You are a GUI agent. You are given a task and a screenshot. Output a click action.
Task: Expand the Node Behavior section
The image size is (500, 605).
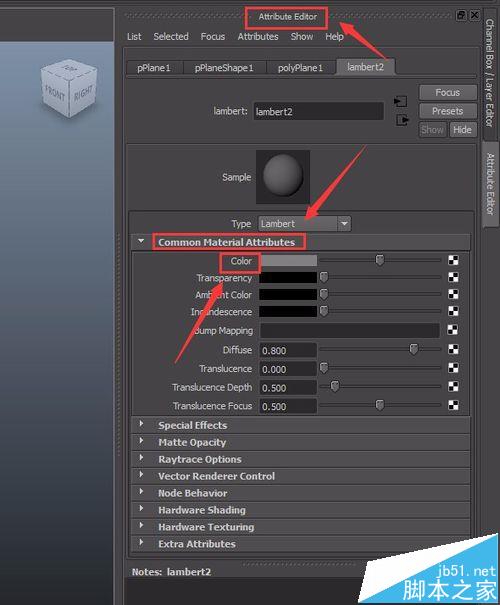(x=141, y=492)
